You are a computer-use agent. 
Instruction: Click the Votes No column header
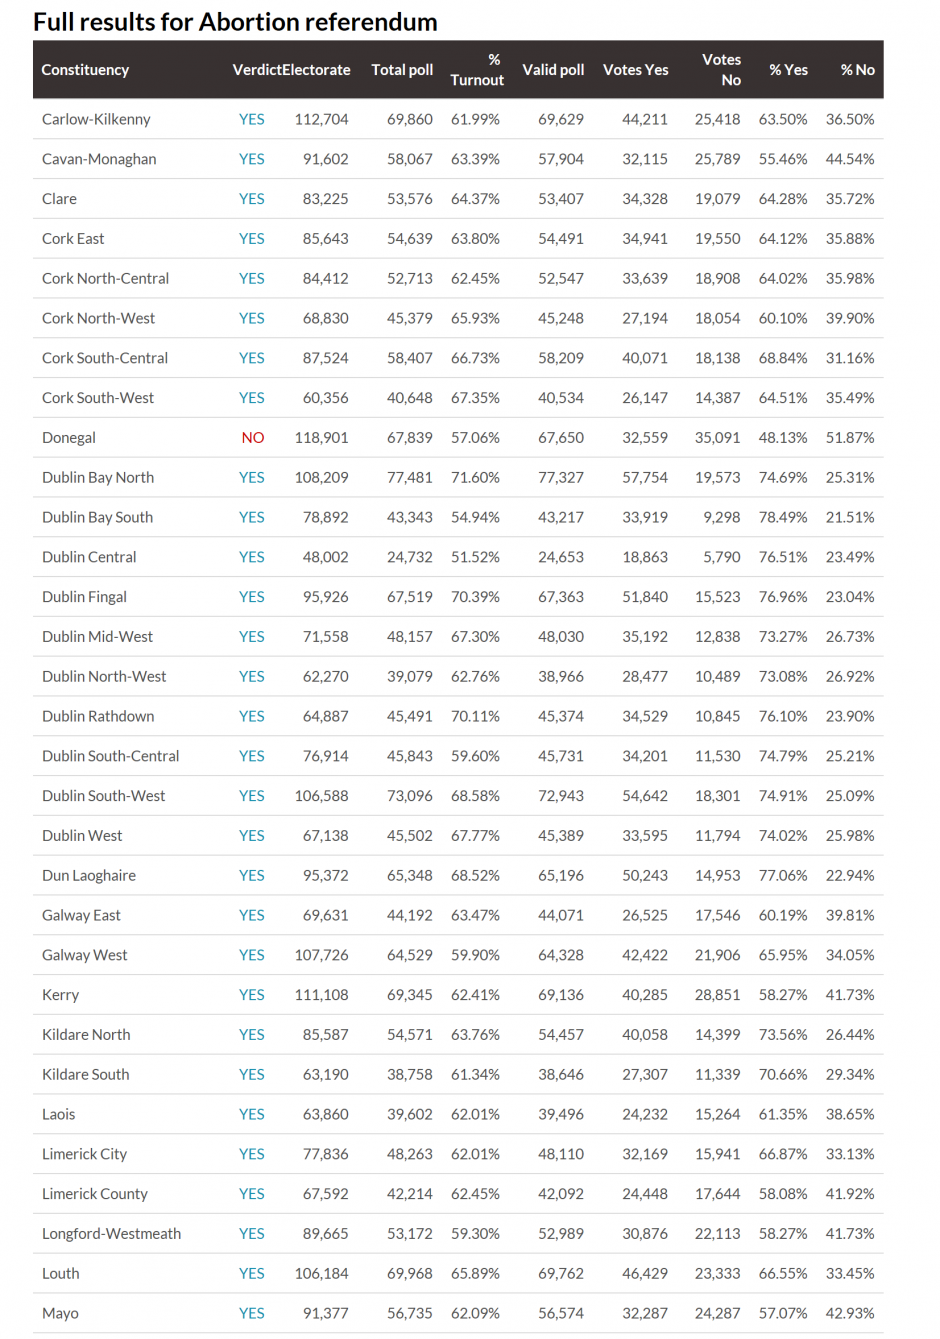click(721, 70)
